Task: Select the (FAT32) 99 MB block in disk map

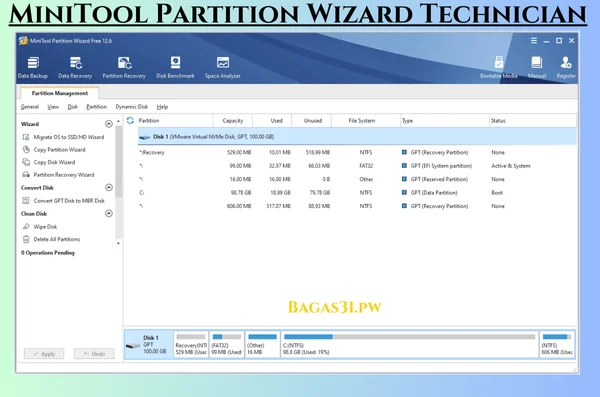Action: coord(227,345)
